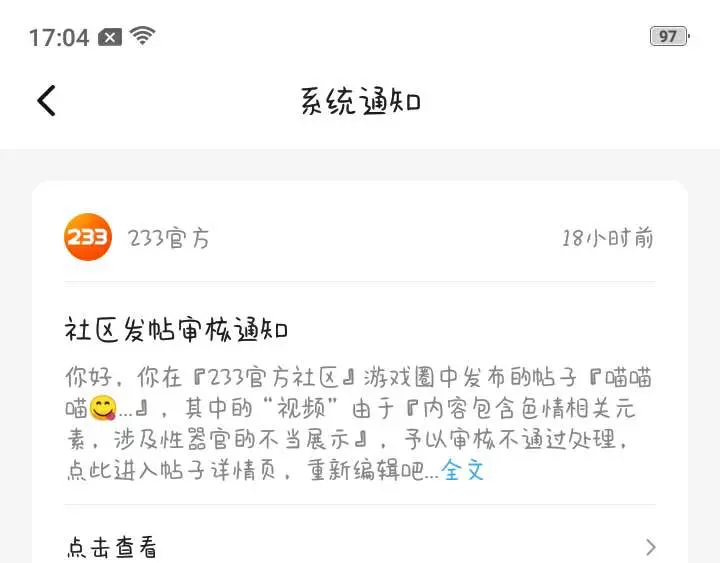Screen dimensions: 720x563
Task: Go back using the left arrow
Action: click(46, 100)
